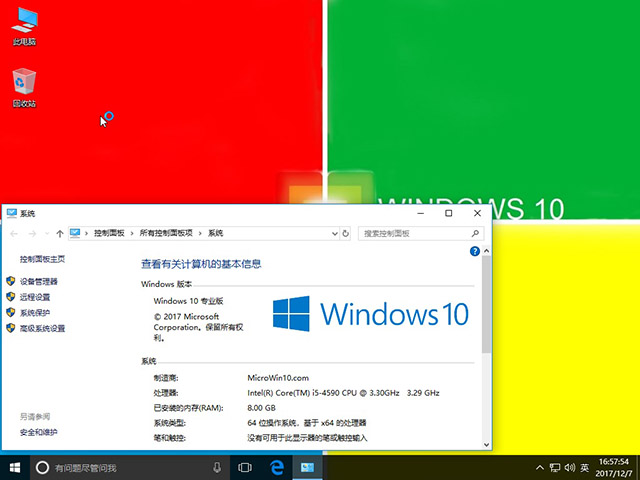This screenshot has width=640, height=480.
Task: Open 控制面板主页 link
Action: pos(42,259)
